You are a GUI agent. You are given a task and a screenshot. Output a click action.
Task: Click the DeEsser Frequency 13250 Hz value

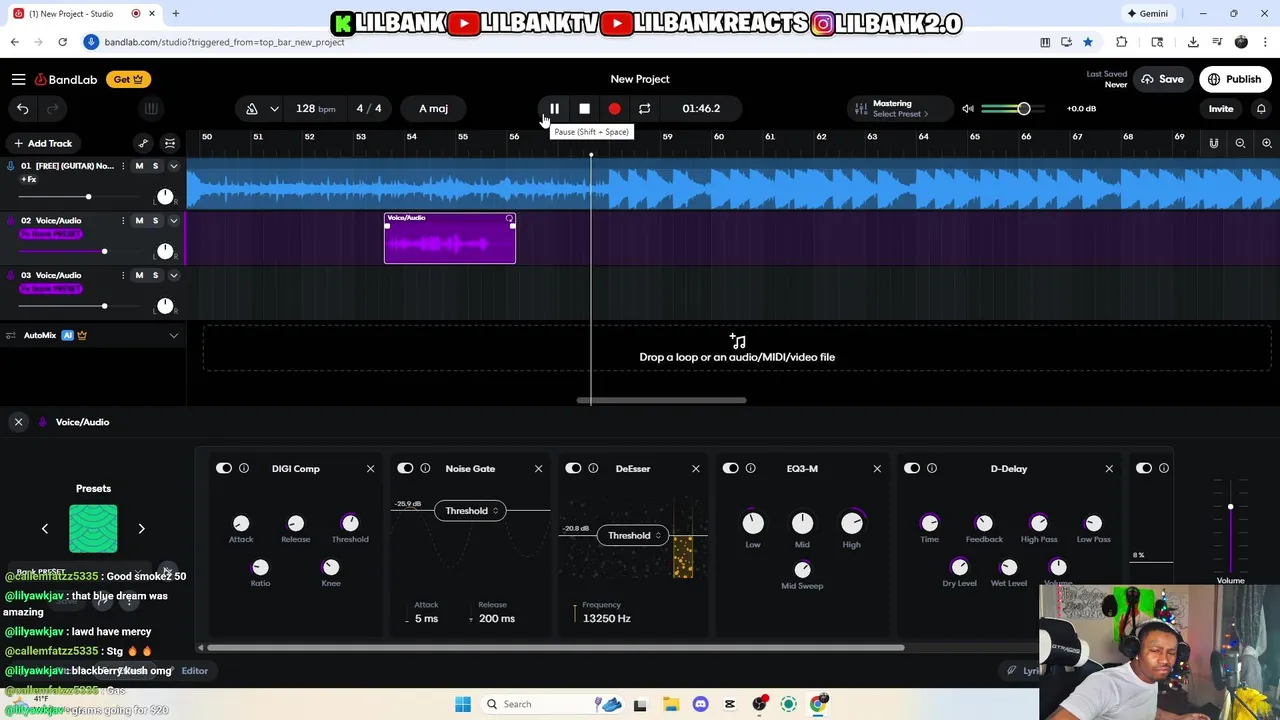click(x=606, y=618)
